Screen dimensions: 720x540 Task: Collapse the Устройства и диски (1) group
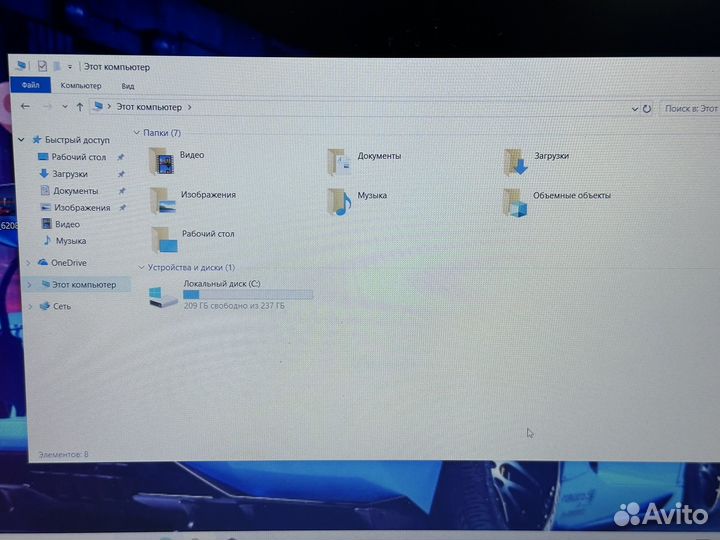(x=141, y=267)
